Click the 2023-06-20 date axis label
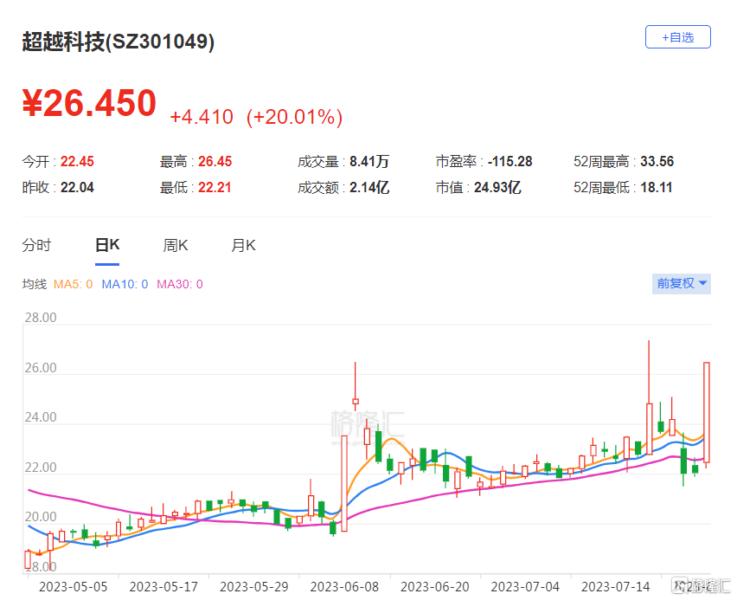 tap(435, 587)
